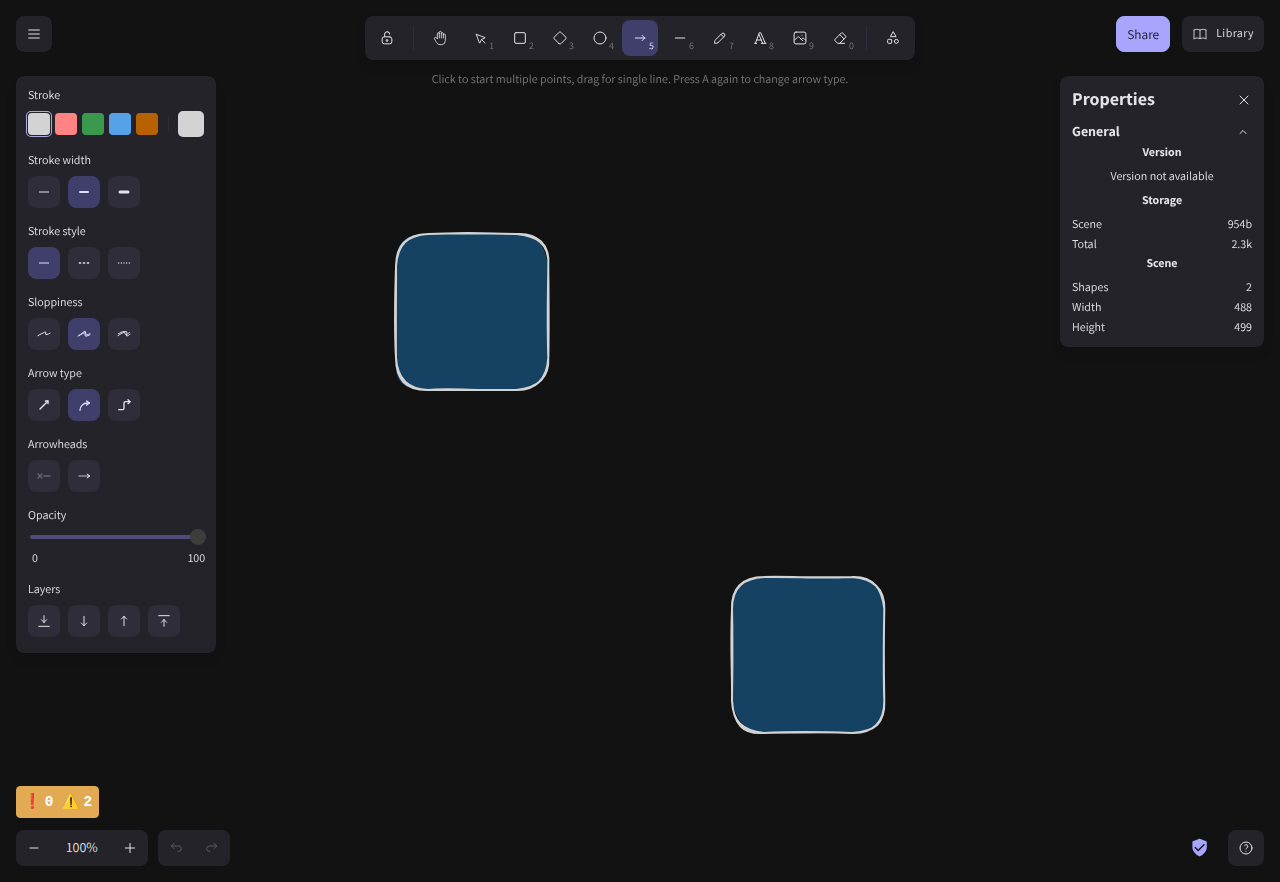Activate the Eraser tool
This screenshot has height=882, width=1280.
coord(840,38)
